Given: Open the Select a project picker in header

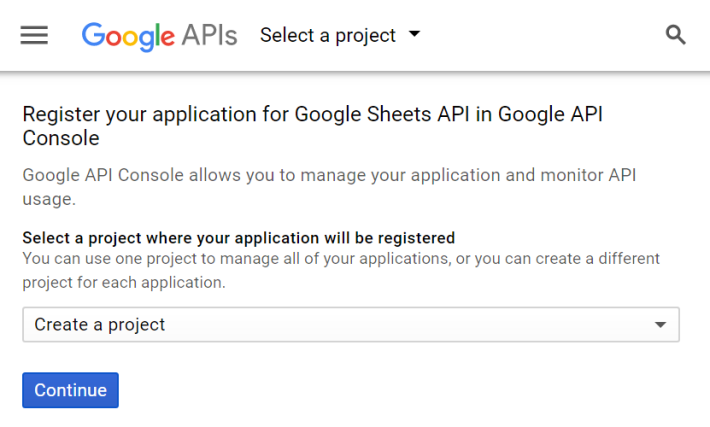Looking at the screenshot, I should pos(340,35).
